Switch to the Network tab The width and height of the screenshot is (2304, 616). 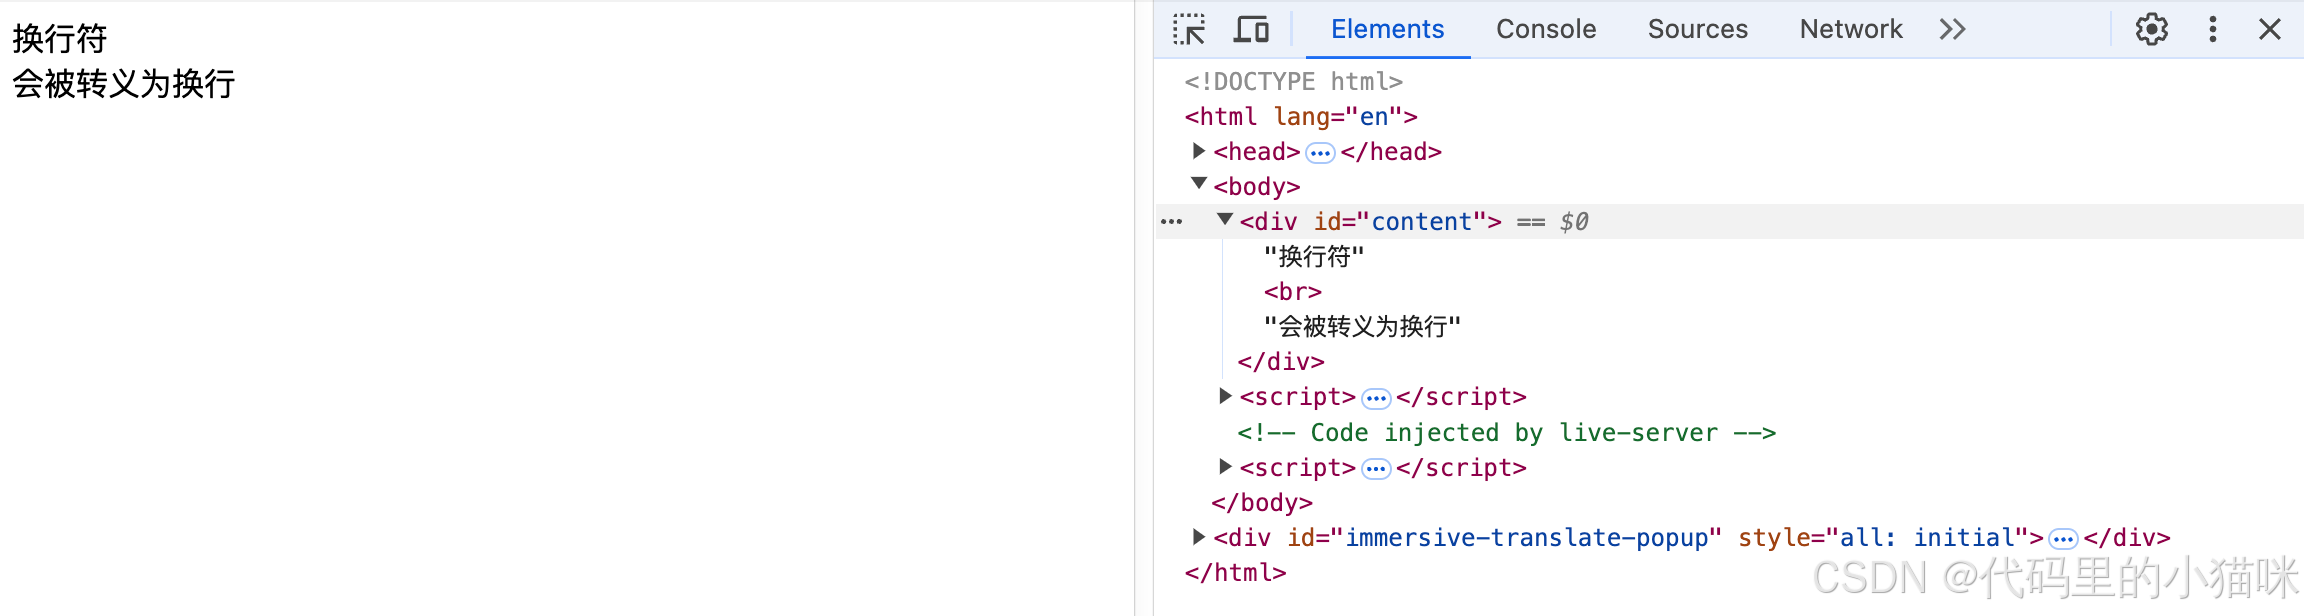click(1851, 29)
